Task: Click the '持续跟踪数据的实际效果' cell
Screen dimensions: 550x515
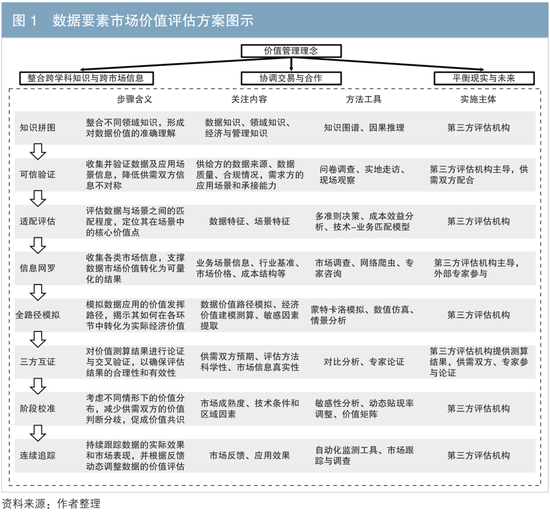Action: [135, 455]
